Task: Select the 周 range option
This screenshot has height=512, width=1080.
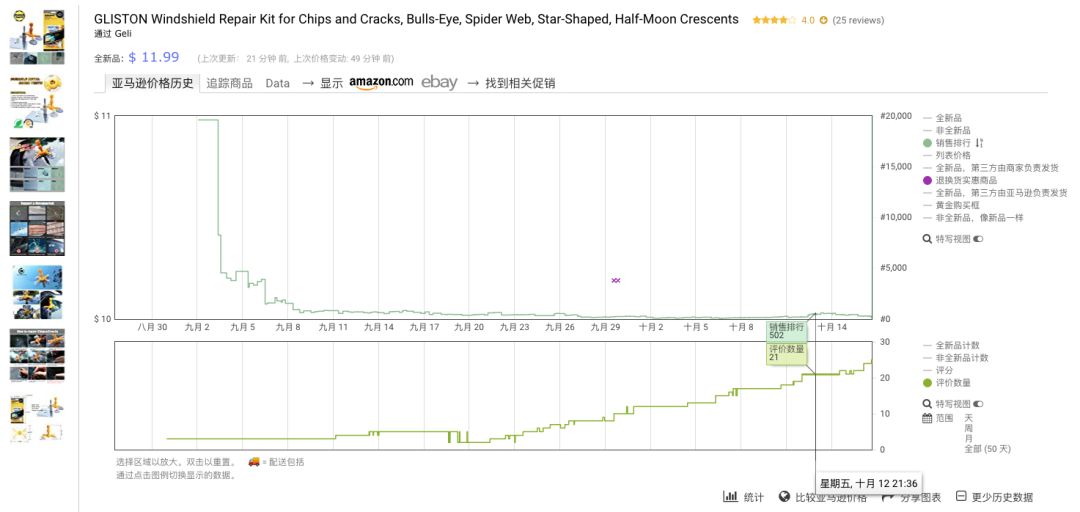Action: [968, 428]
